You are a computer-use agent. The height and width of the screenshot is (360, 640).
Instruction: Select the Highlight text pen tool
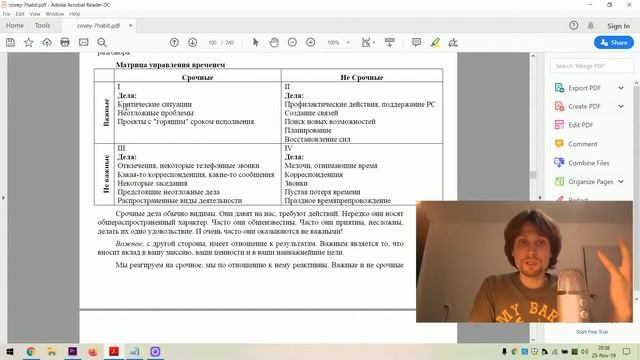point(435,42)
